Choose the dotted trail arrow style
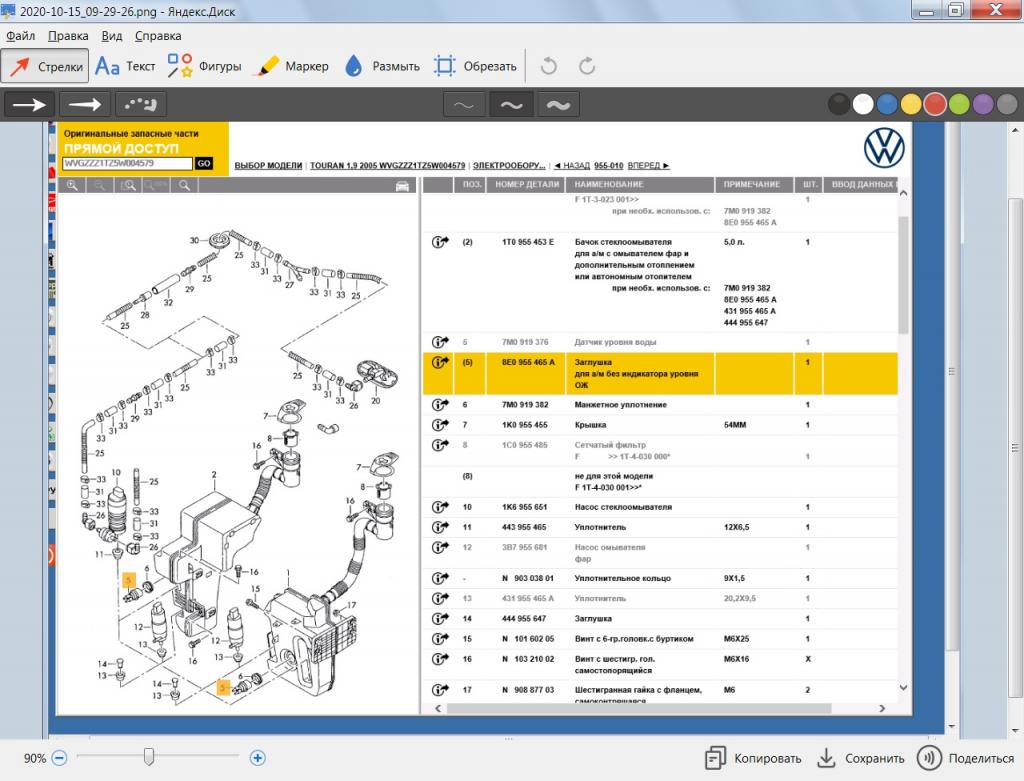This screenshot has width=1024, height=781. (x=140, y=104)
